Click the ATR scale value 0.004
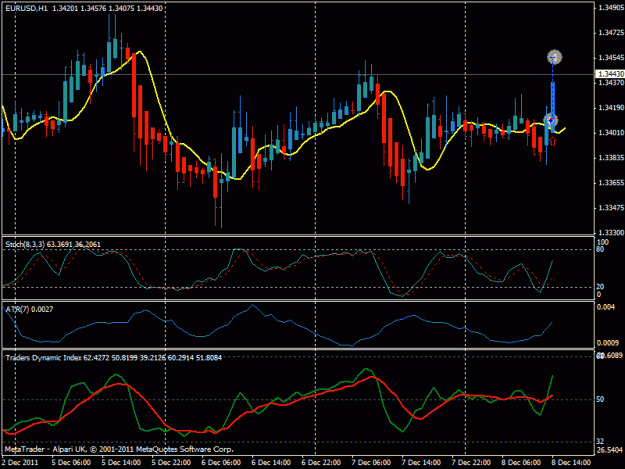This screenshot has height=469, width=625. (605, 307)
